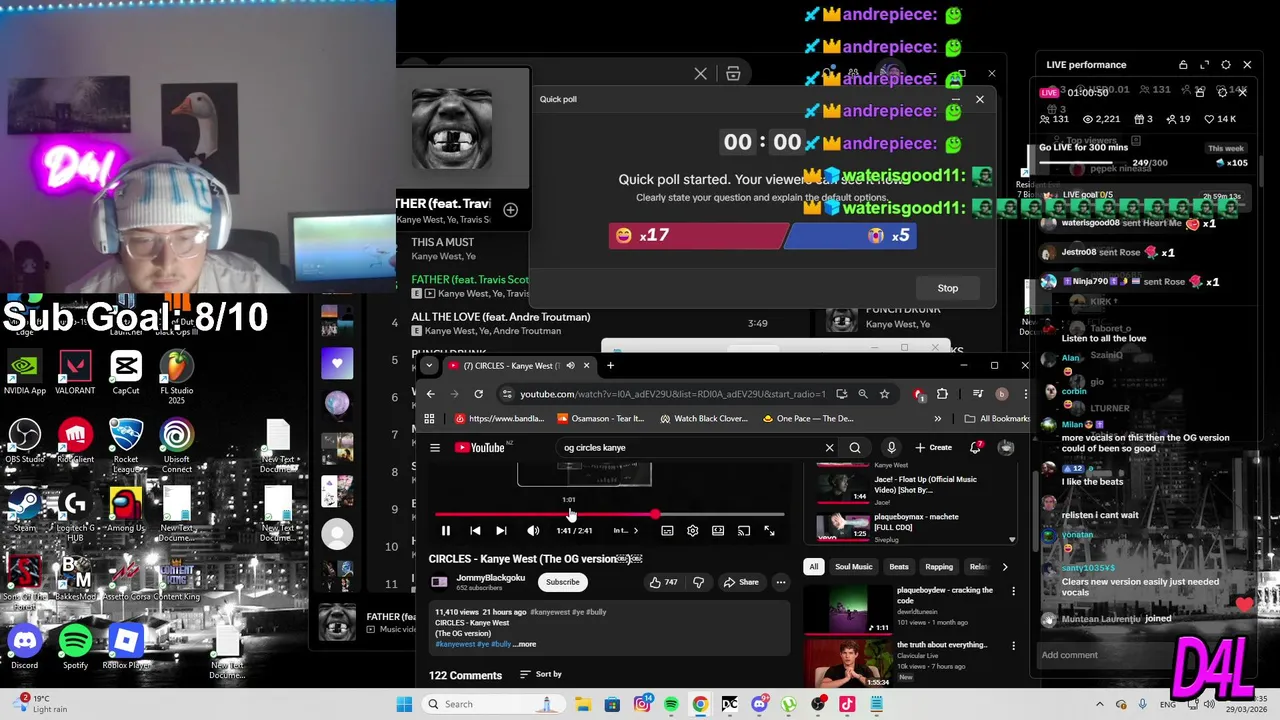Screen dimensions: 1280x720
Task: Add FATHER track with plus icon
Action: click(x=511, y=210)
